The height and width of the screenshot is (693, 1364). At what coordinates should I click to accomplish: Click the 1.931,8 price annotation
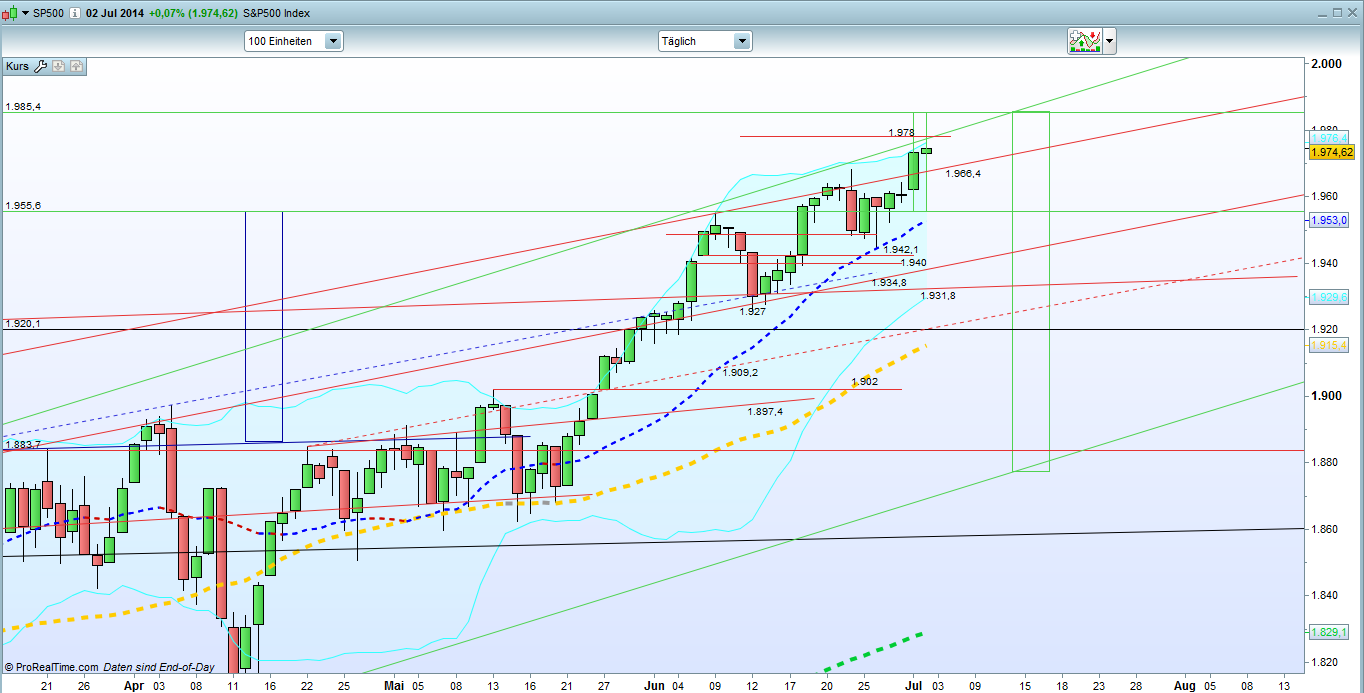[938, 295]
